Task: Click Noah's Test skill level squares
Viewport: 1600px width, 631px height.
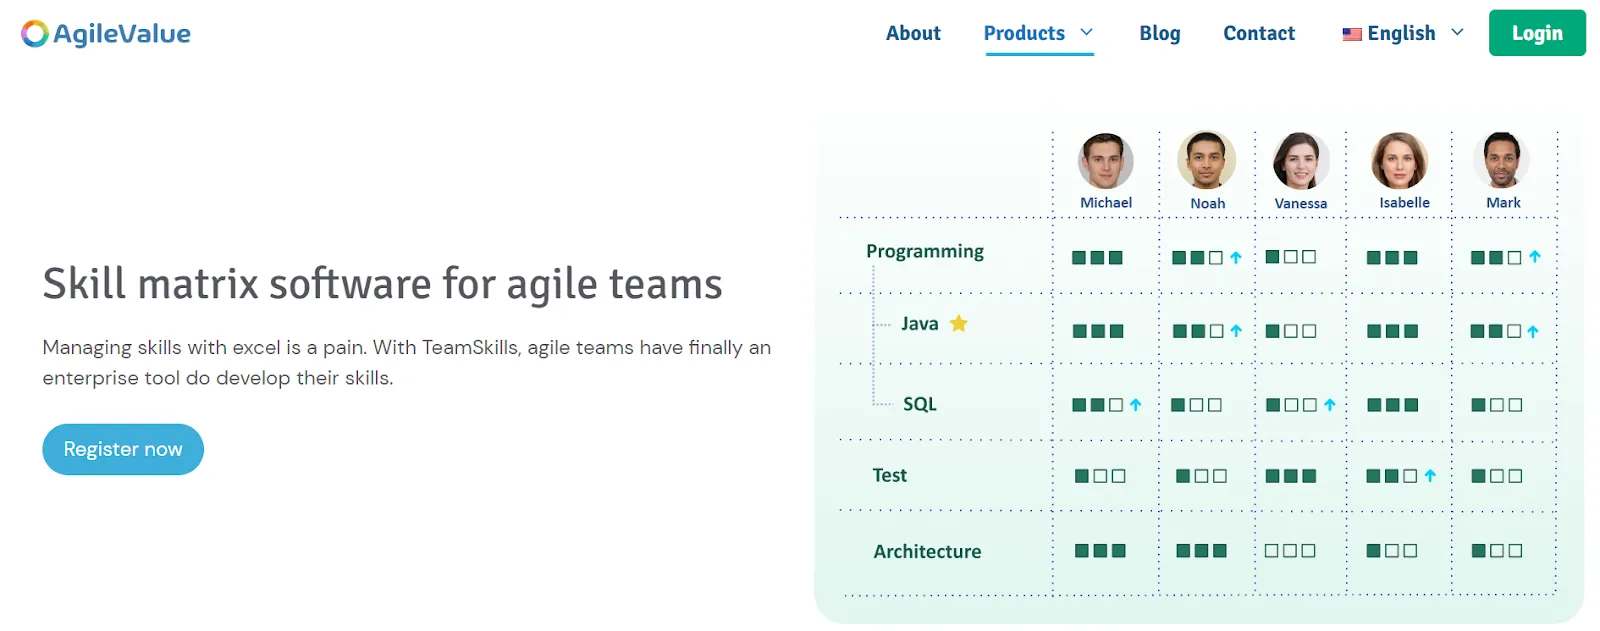Action: pos(1201,476)
